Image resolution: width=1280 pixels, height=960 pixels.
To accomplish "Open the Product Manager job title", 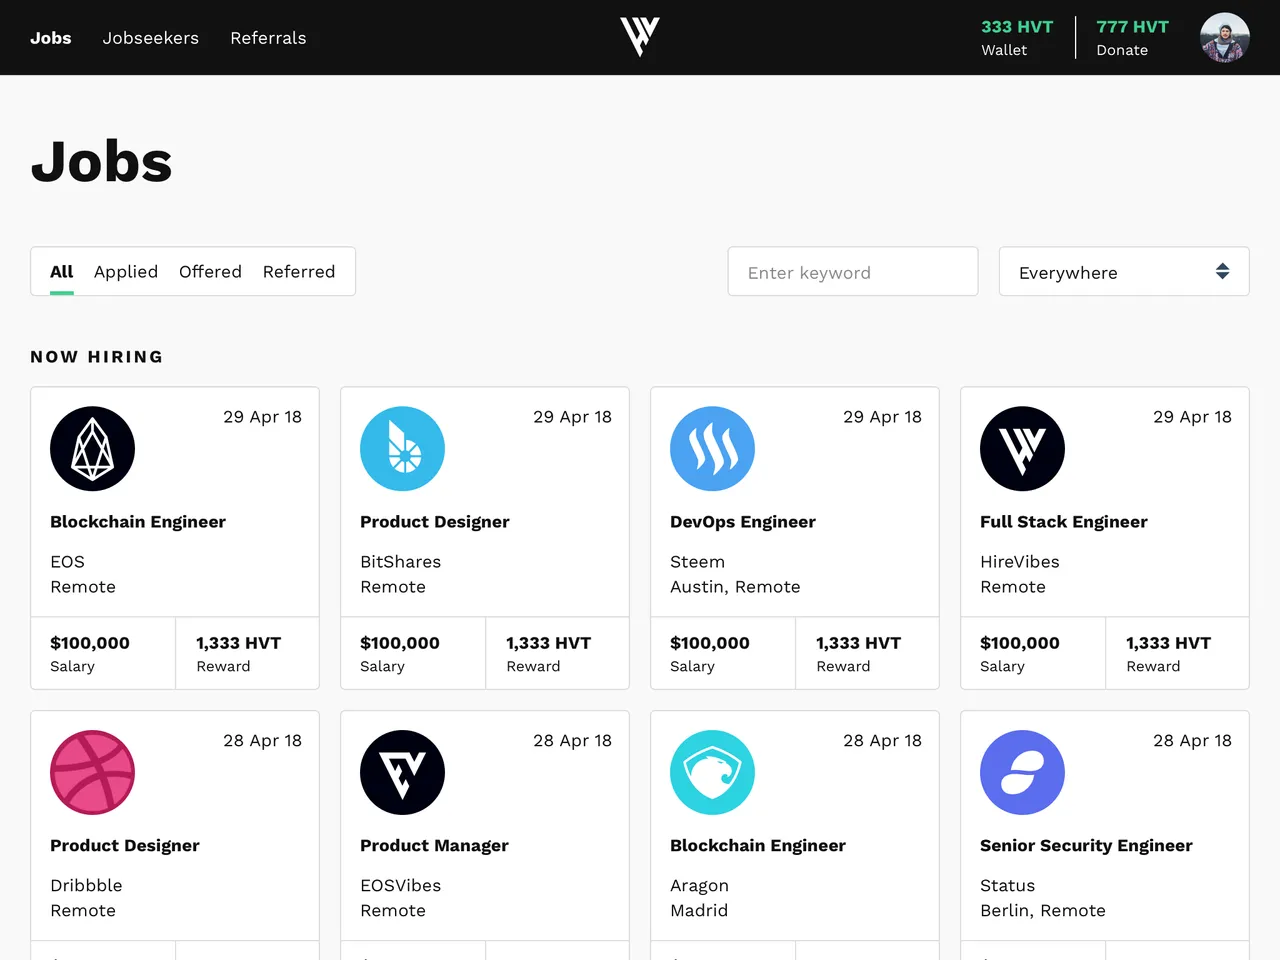I will click(x=434, y=846).
